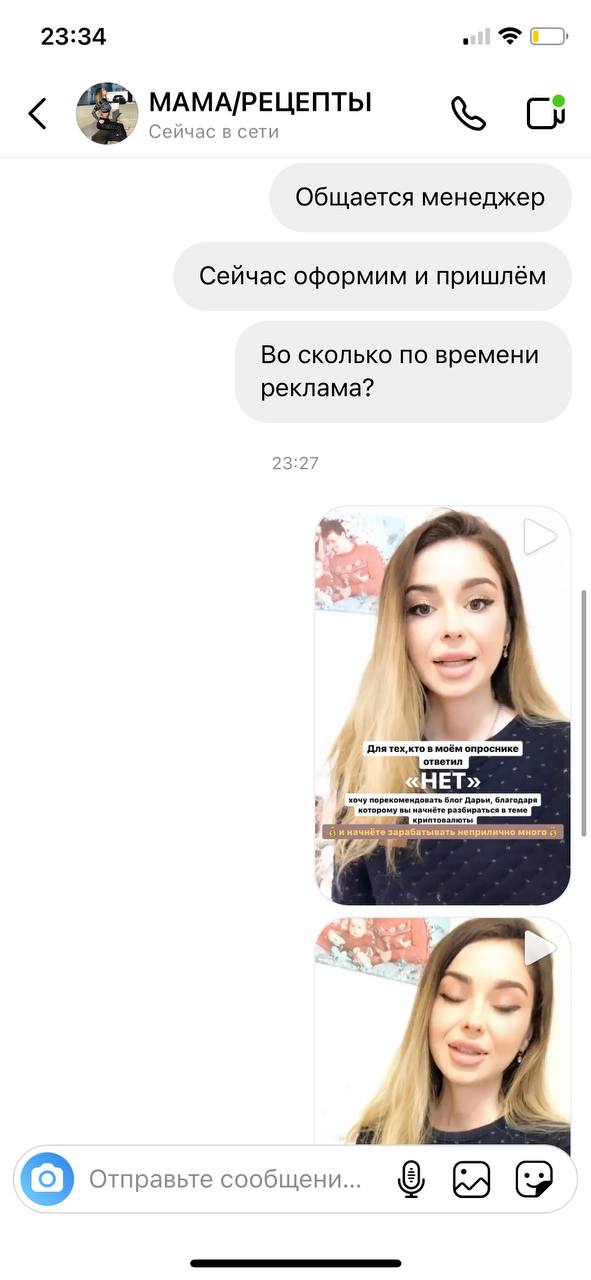Focus the "Отправьте сообщение" input field
Screen dimensions: 591x1280
[225, 1180]
